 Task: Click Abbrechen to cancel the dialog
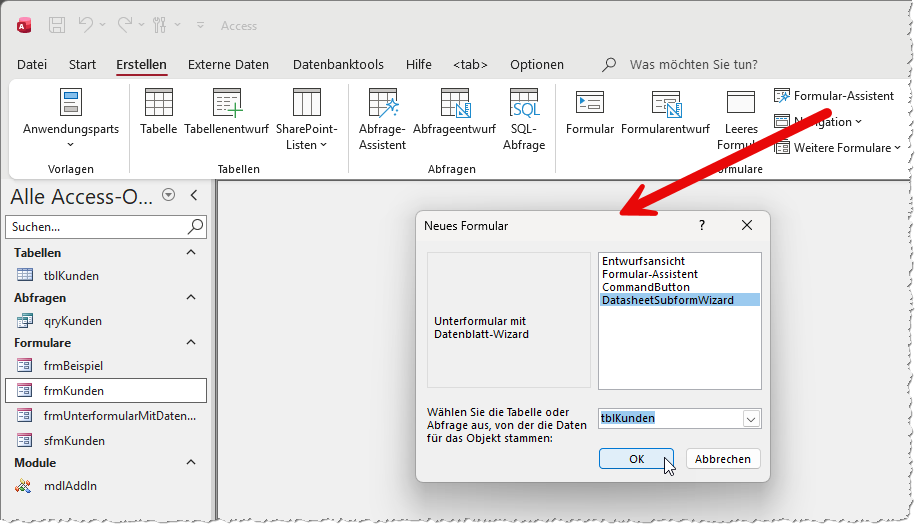point(722,459)
